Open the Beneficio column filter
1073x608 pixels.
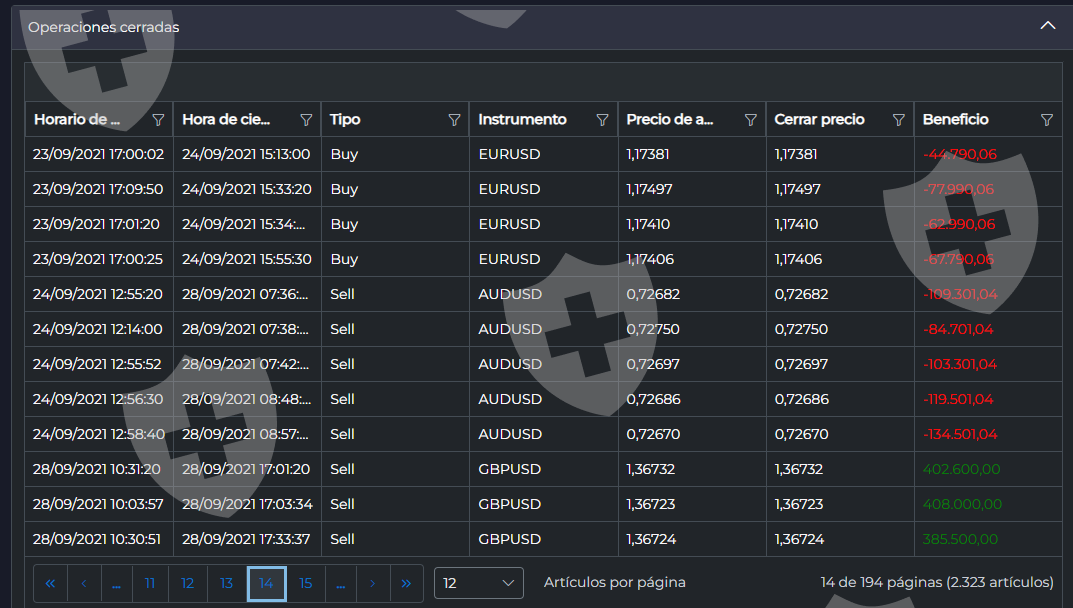(x=1046, y=120)
